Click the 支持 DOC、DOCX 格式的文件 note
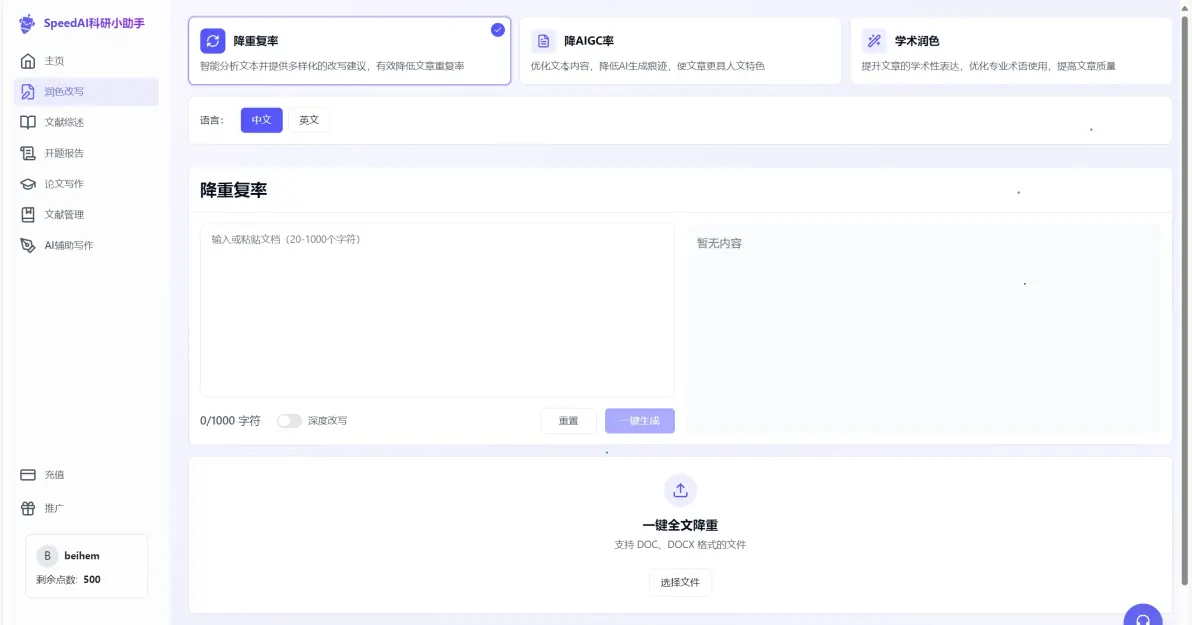This screenshot has height=625, width=1192. coord(680,545)
